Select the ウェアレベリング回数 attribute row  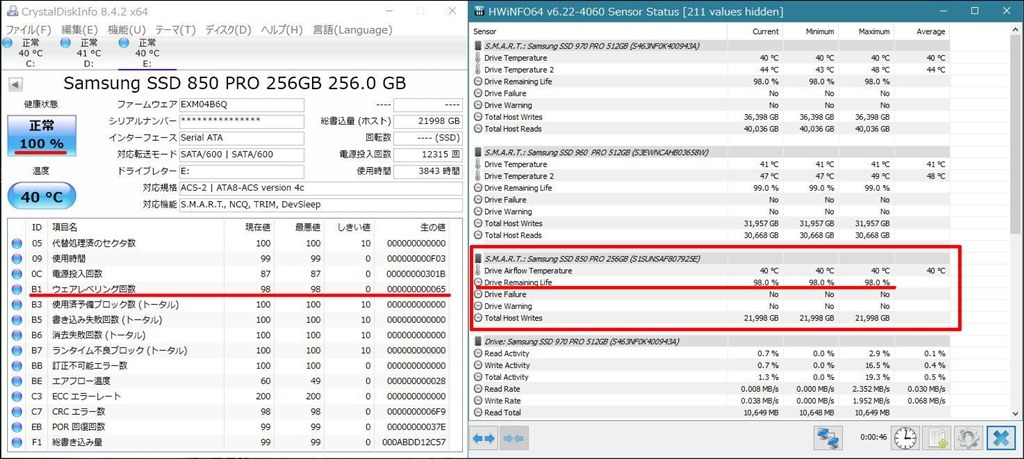pyautogui.click(x=234, y=289)
